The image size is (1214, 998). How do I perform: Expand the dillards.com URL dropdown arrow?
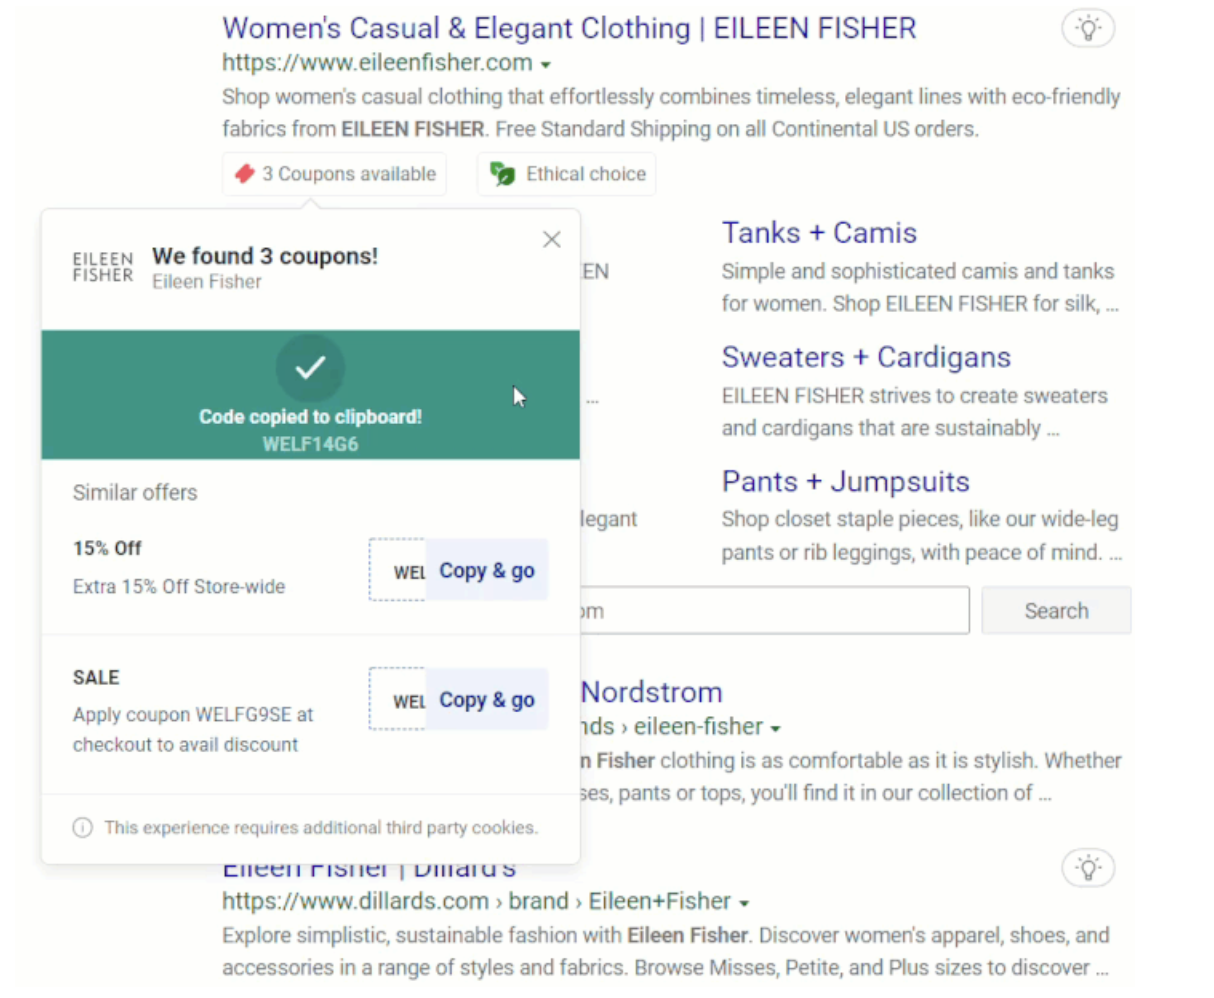[744, 903]
